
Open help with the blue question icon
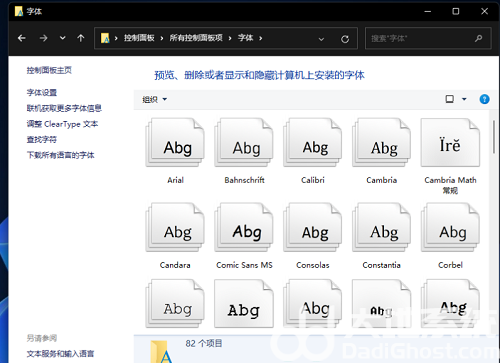(x=484, y=99)
